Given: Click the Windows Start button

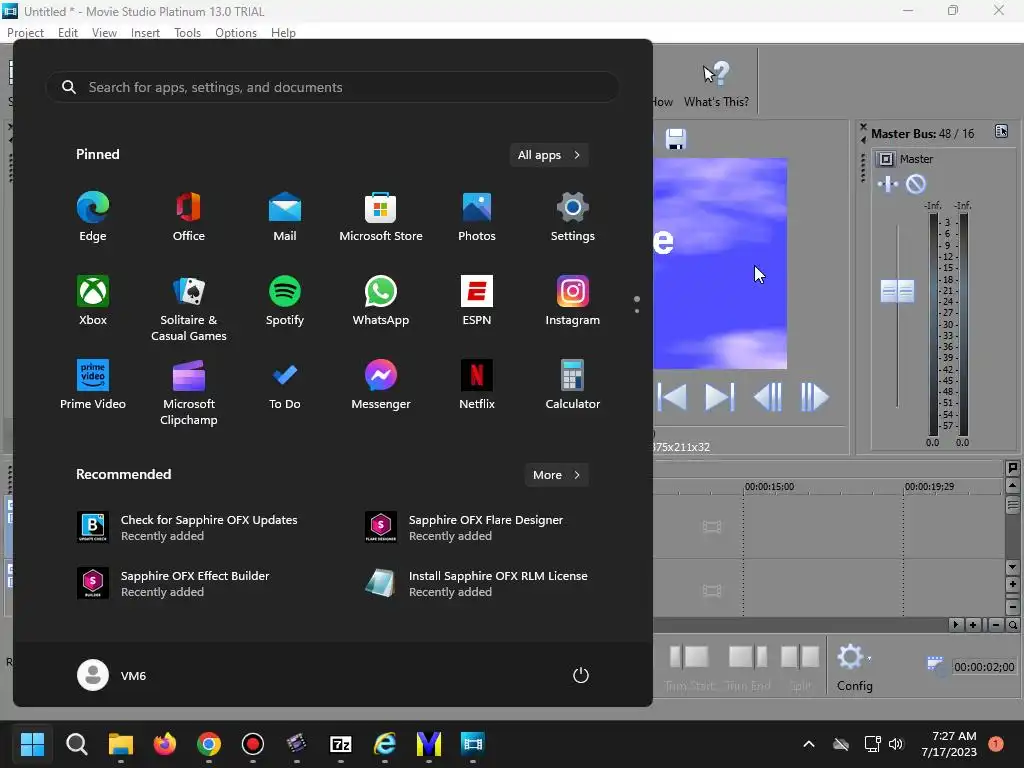Looking at the screenshot, I should 32,744.
